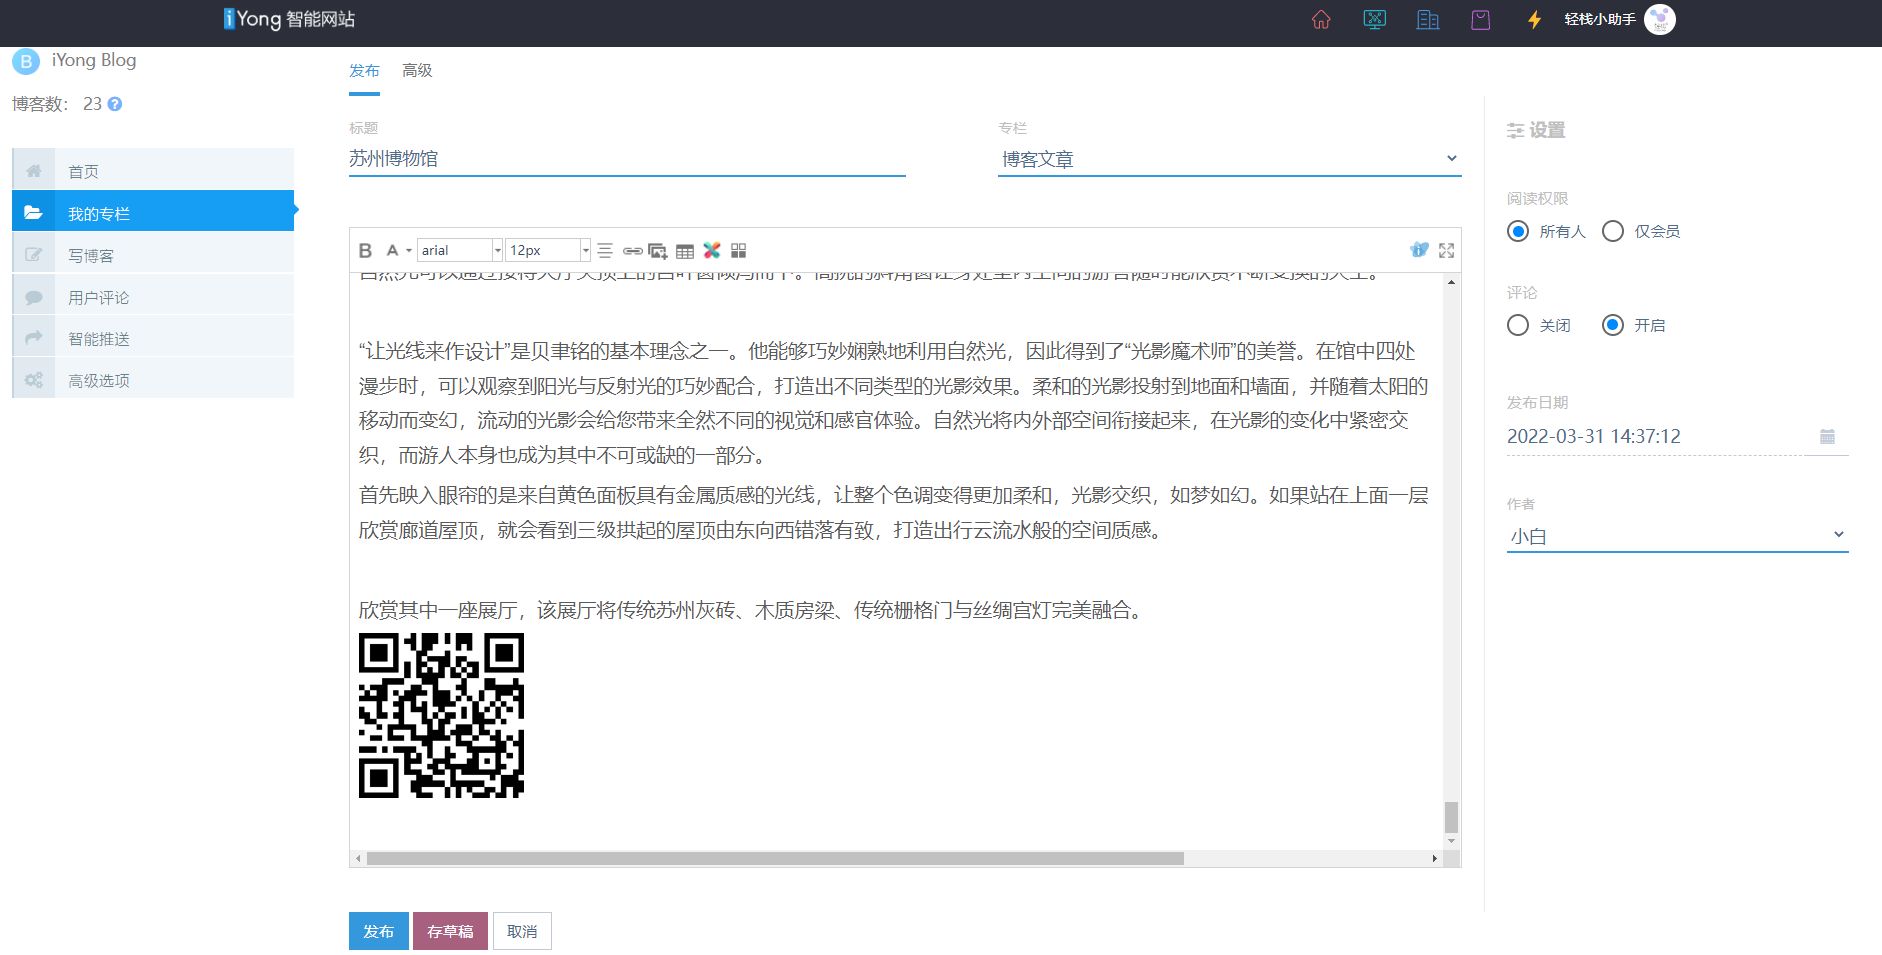The height and width of the screenshot is (955, 1882).
Task: Insert a hyperlink using the link icon
Action: (632, 250)
